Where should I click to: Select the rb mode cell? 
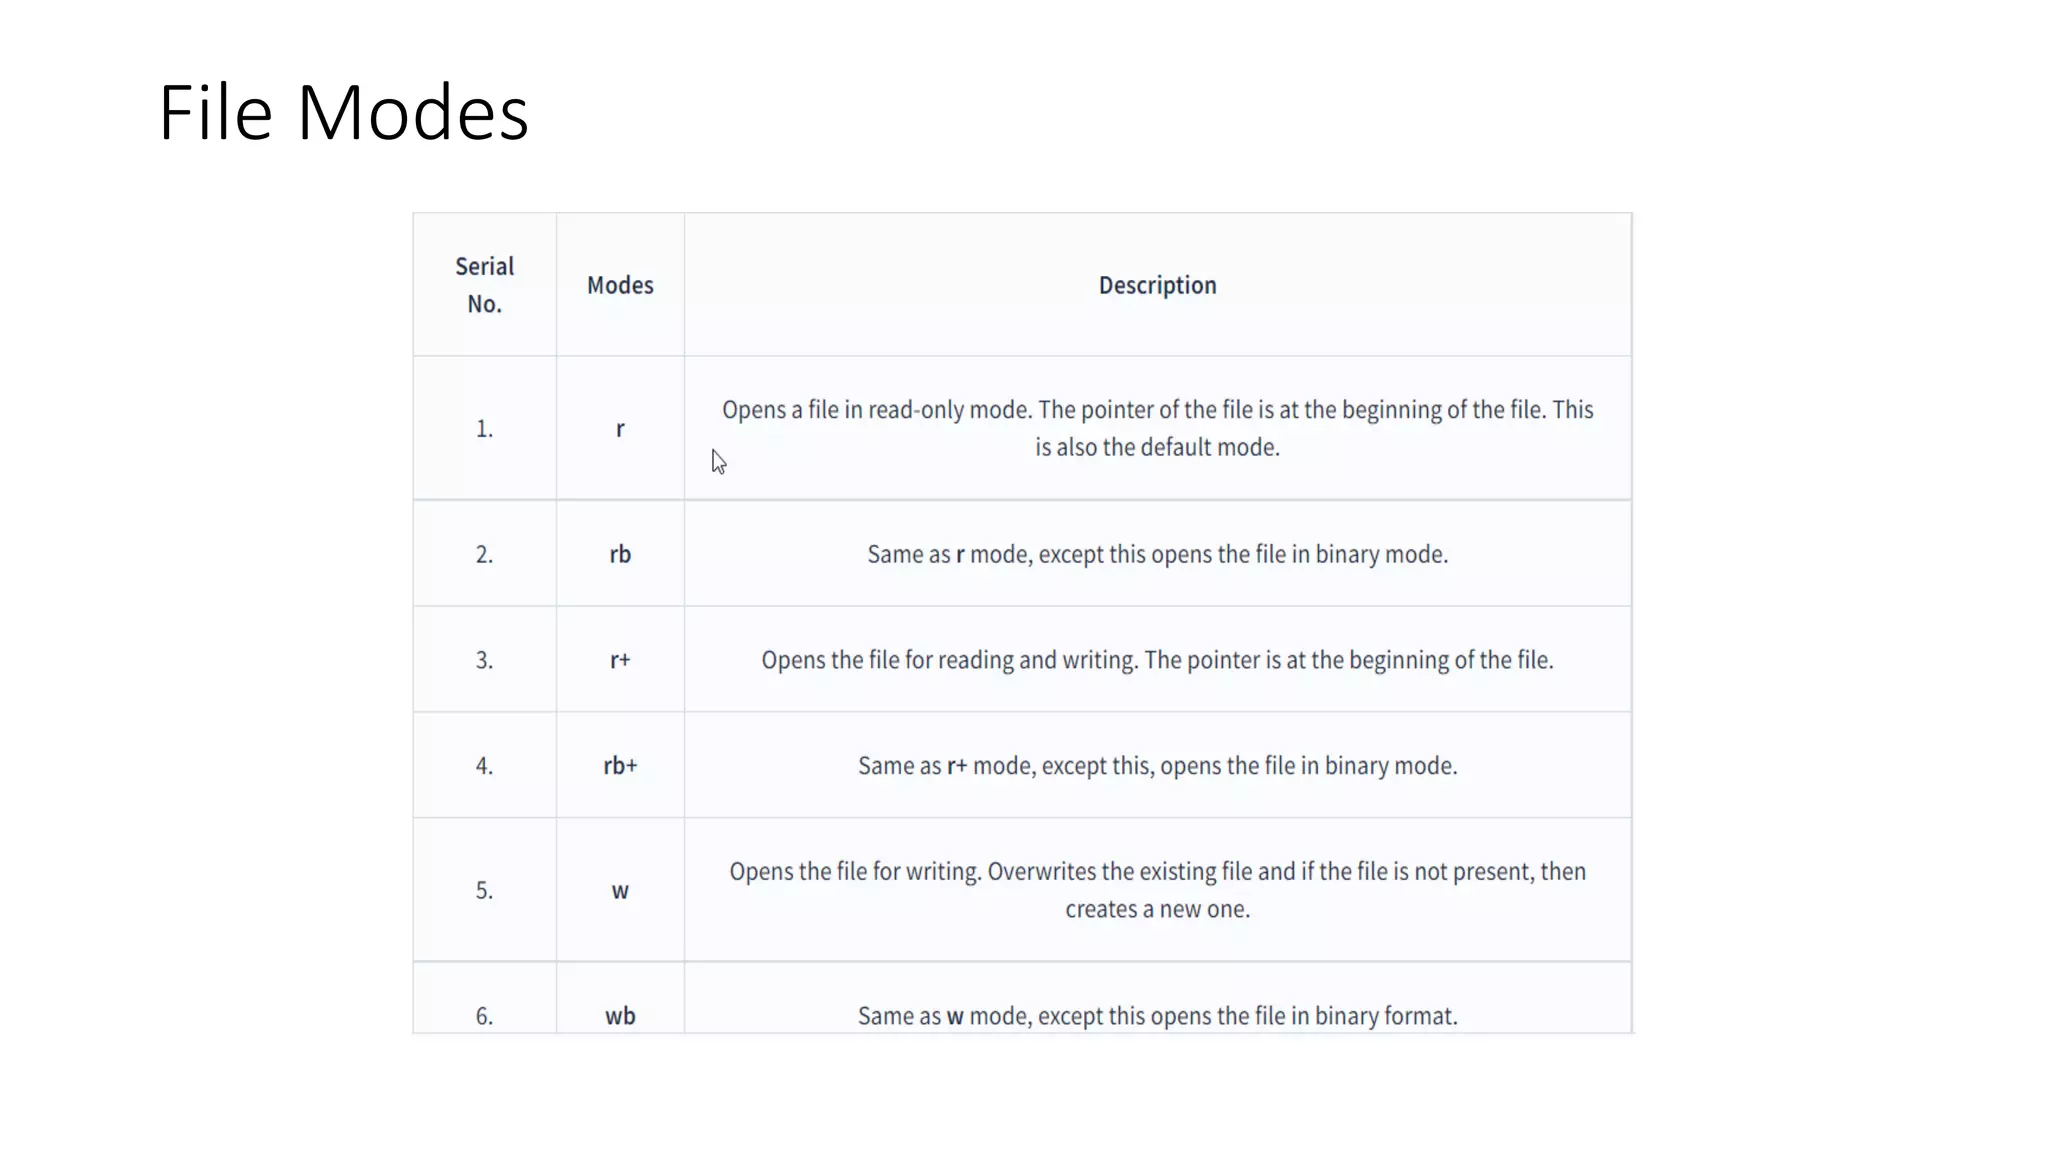click(620, 554)
